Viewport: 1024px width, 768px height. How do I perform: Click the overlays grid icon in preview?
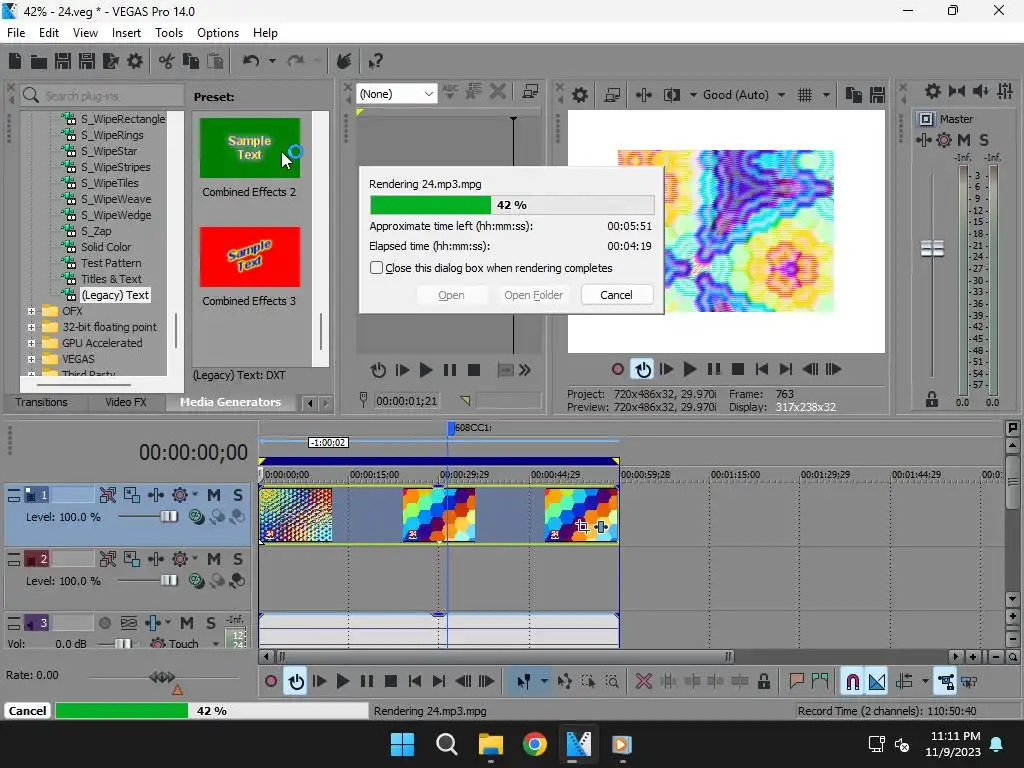click(x=805, y=95)
